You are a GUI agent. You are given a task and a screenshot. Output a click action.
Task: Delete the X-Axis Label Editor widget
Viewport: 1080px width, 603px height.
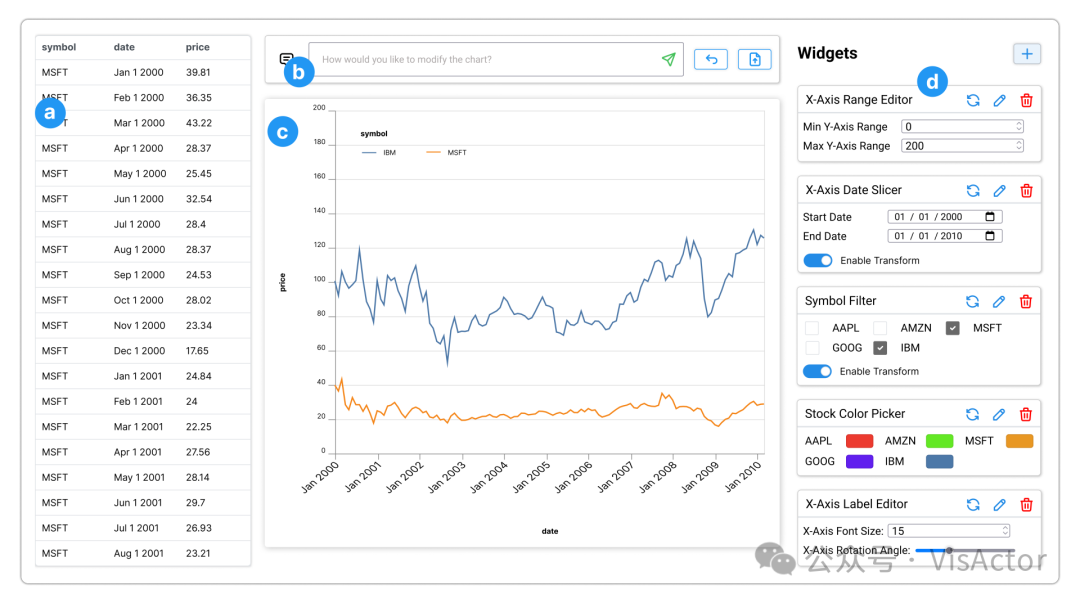1026,505
